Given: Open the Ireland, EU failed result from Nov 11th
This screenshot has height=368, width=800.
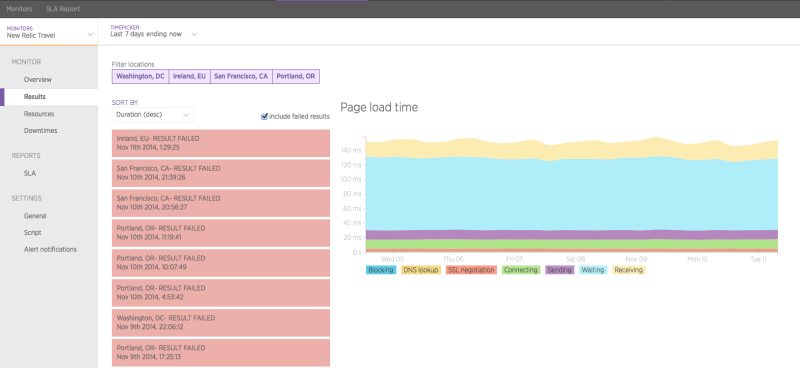Looking at the screenshot, I should point(221,143).
